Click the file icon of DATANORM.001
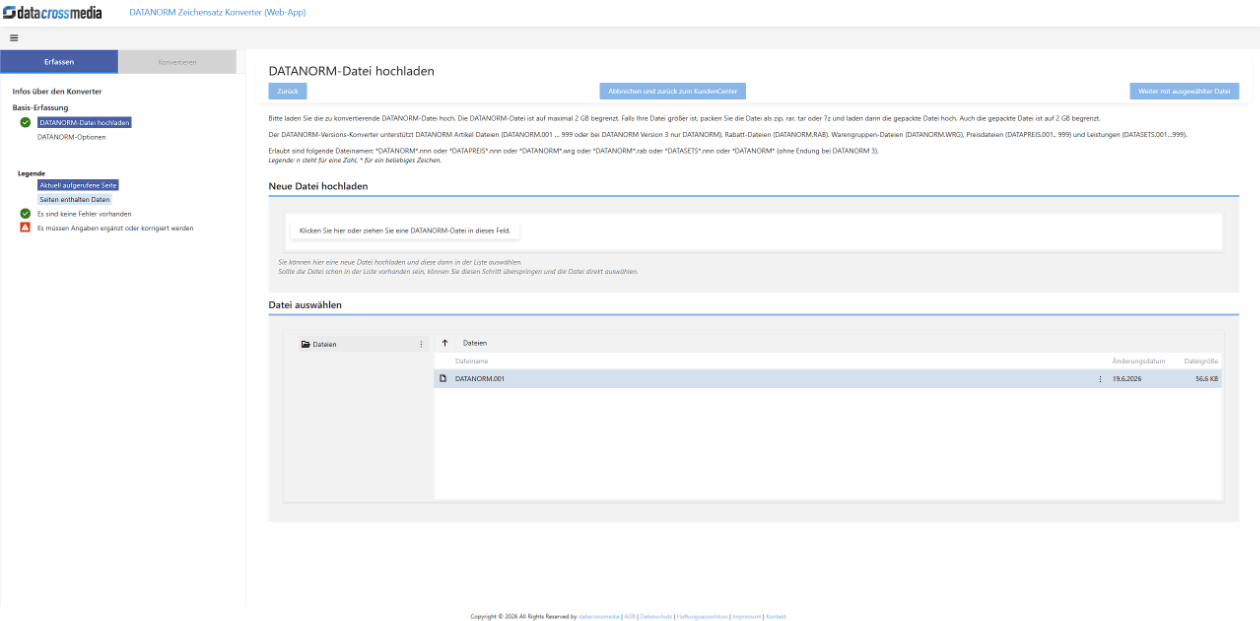This screenshot has height=621, width=1260. [443, 379]
